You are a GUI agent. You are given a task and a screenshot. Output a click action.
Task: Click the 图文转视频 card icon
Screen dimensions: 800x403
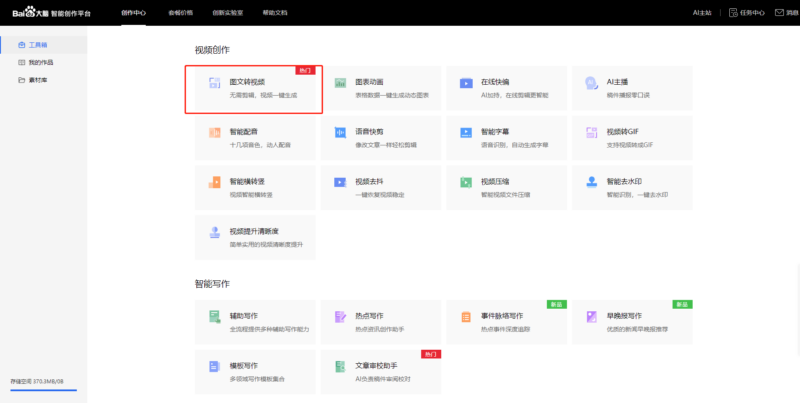pyautogui.click(x=214, y=83)
